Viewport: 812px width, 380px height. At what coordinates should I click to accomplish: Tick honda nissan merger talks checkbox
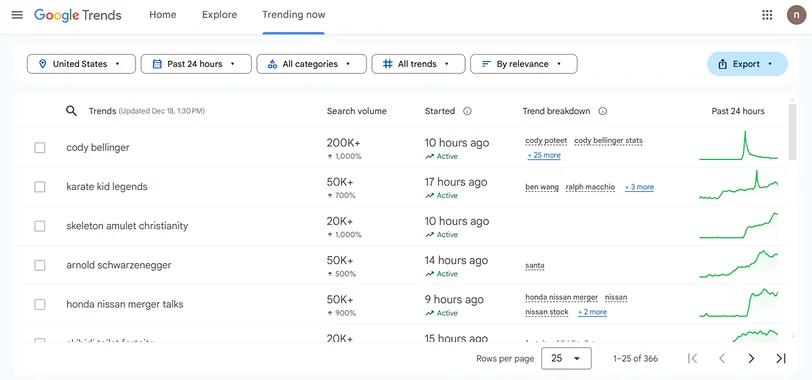(40, 304)
